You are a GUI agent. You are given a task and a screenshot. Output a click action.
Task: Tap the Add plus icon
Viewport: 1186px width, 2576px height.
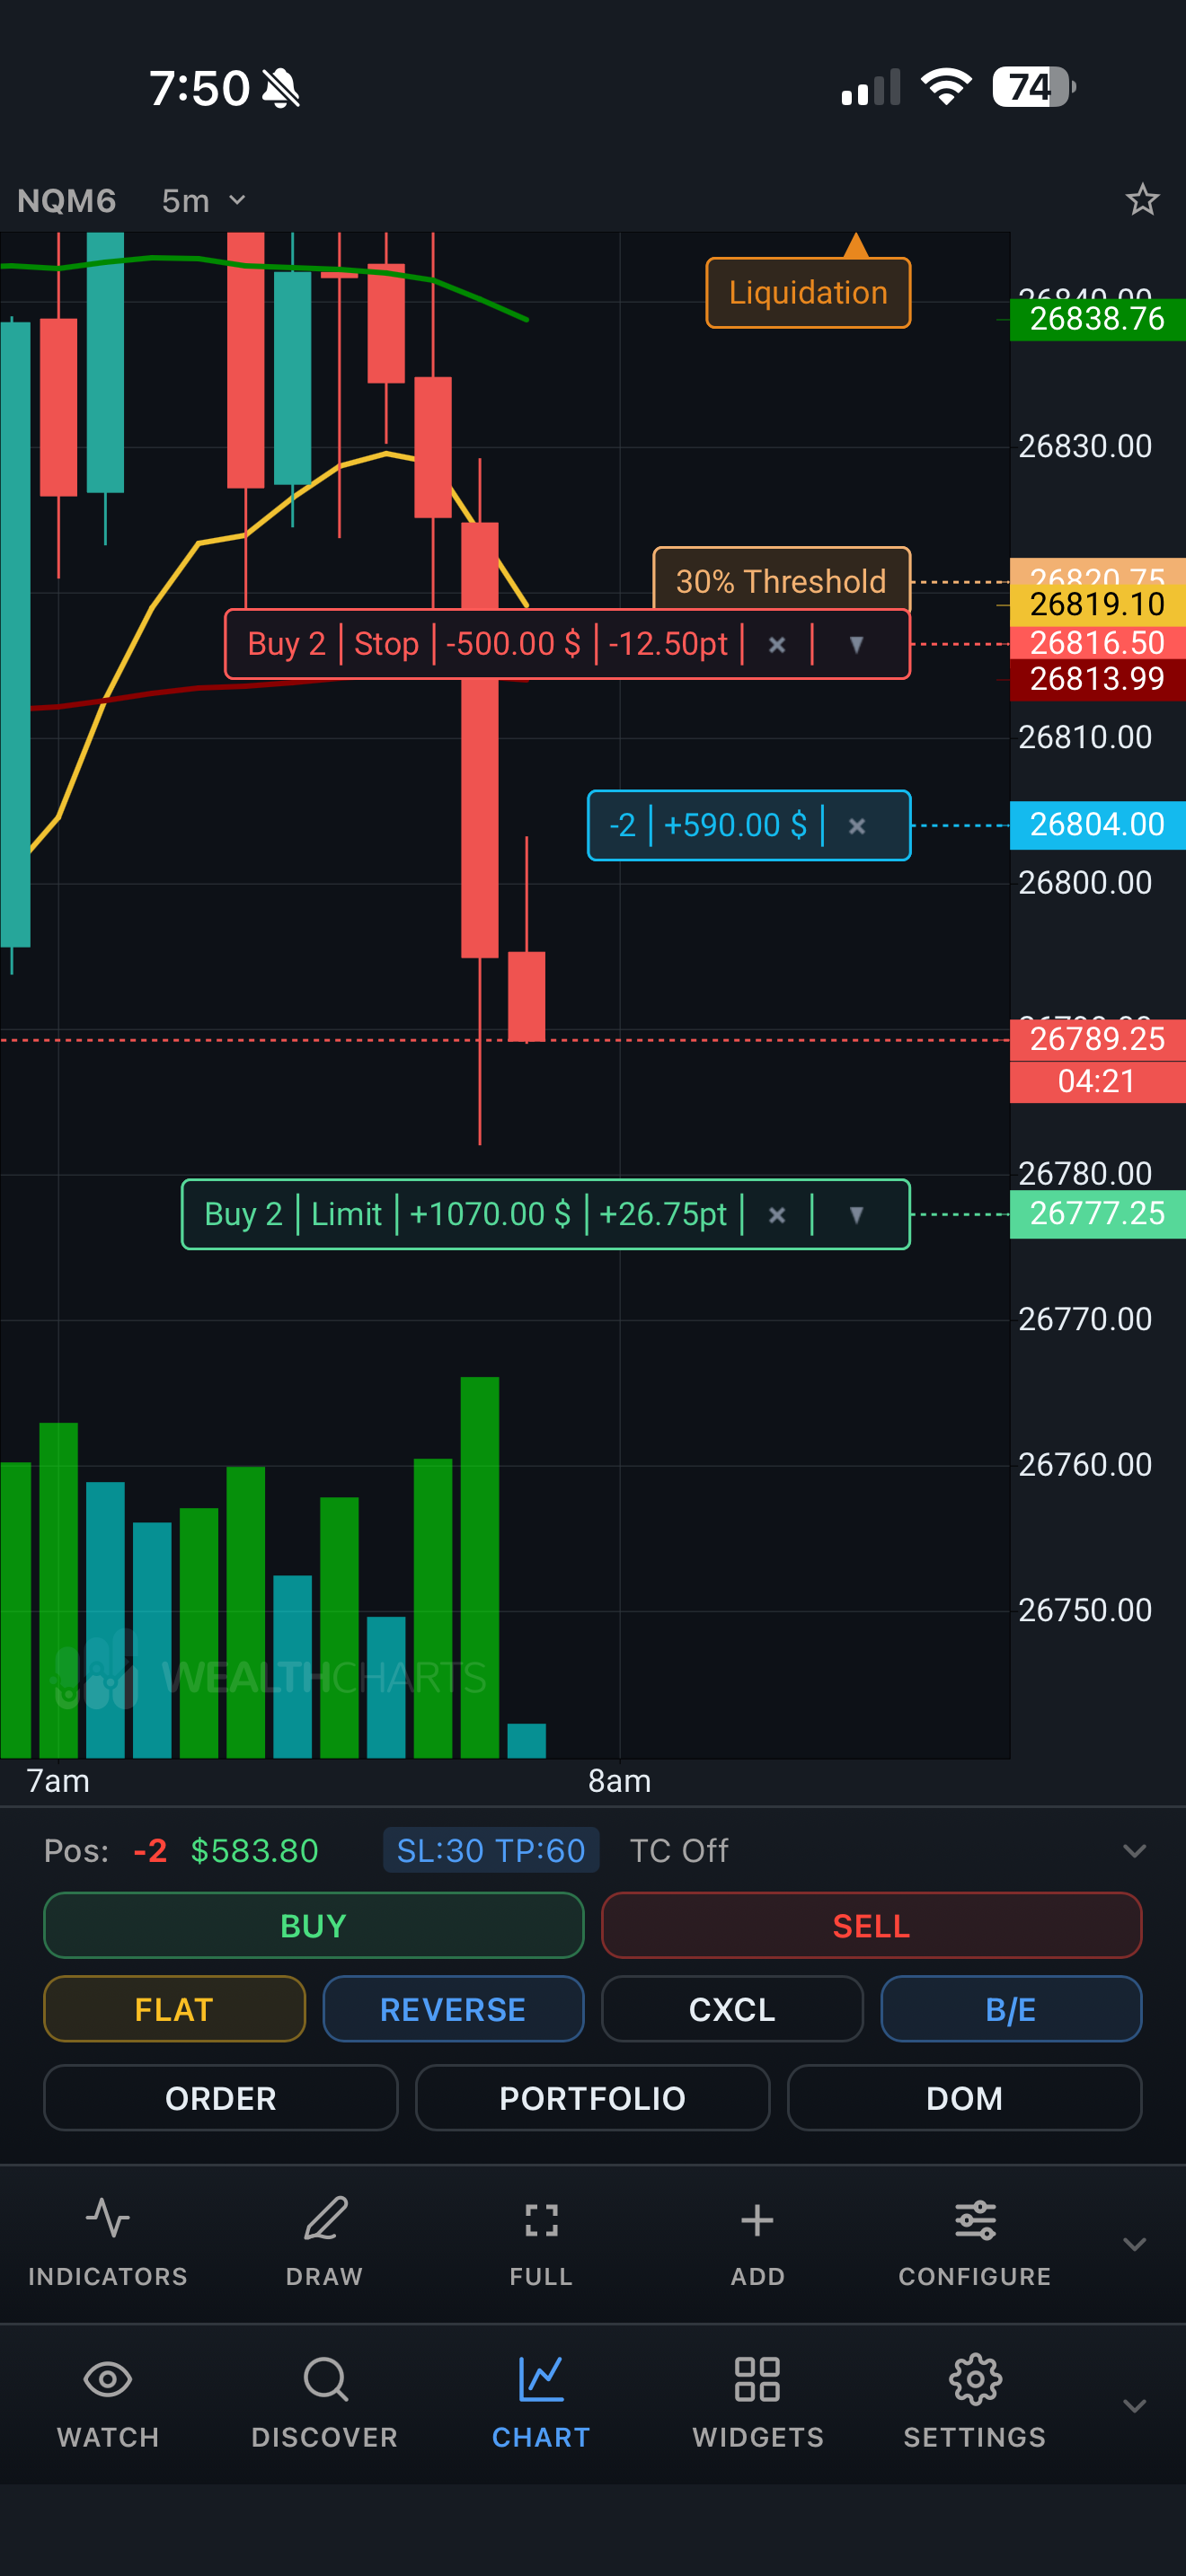click(x=757, y=2236)
